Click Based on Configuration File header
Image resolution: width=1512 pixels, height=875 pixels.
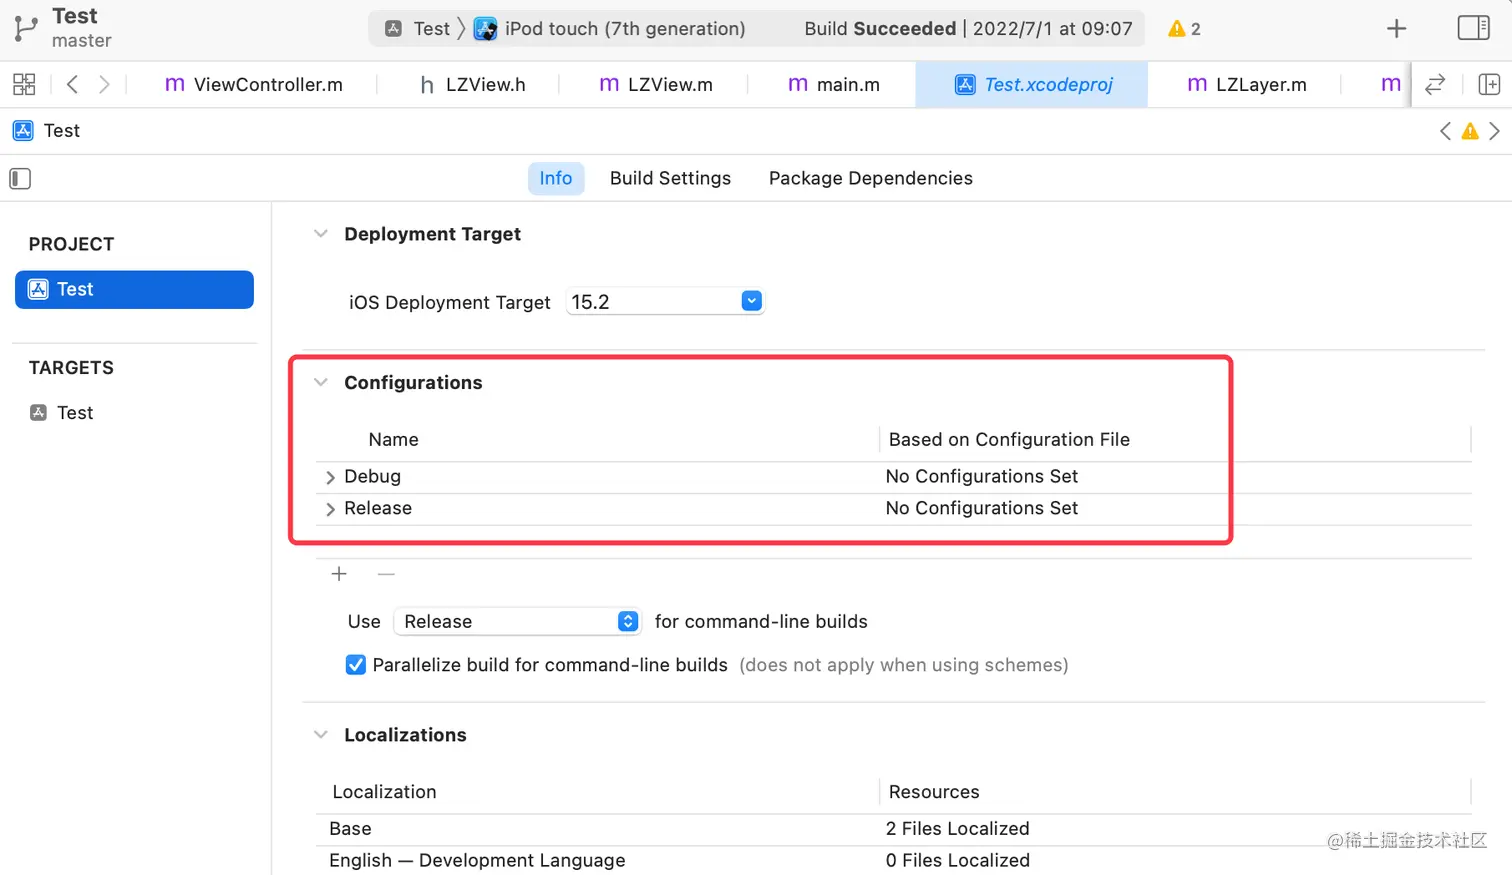click(x=1009, y=440)
